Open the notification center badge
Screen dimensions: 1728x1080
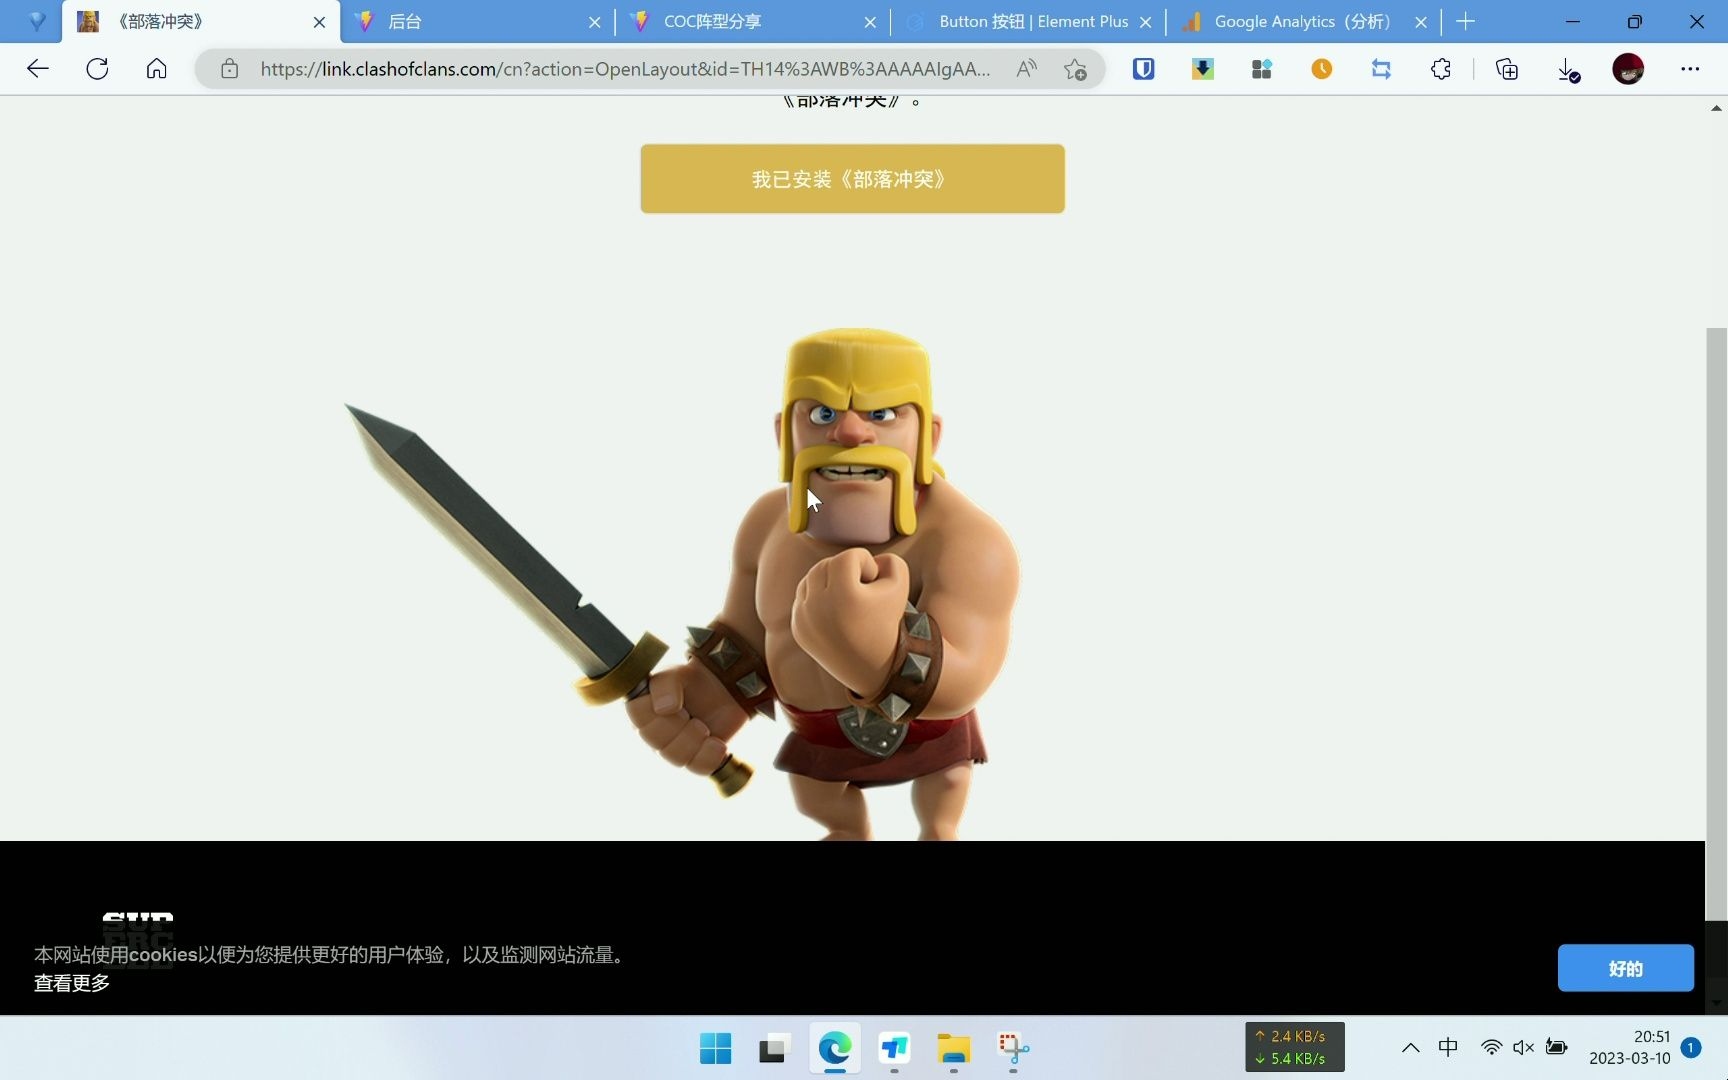(x=1691, y=1047)
